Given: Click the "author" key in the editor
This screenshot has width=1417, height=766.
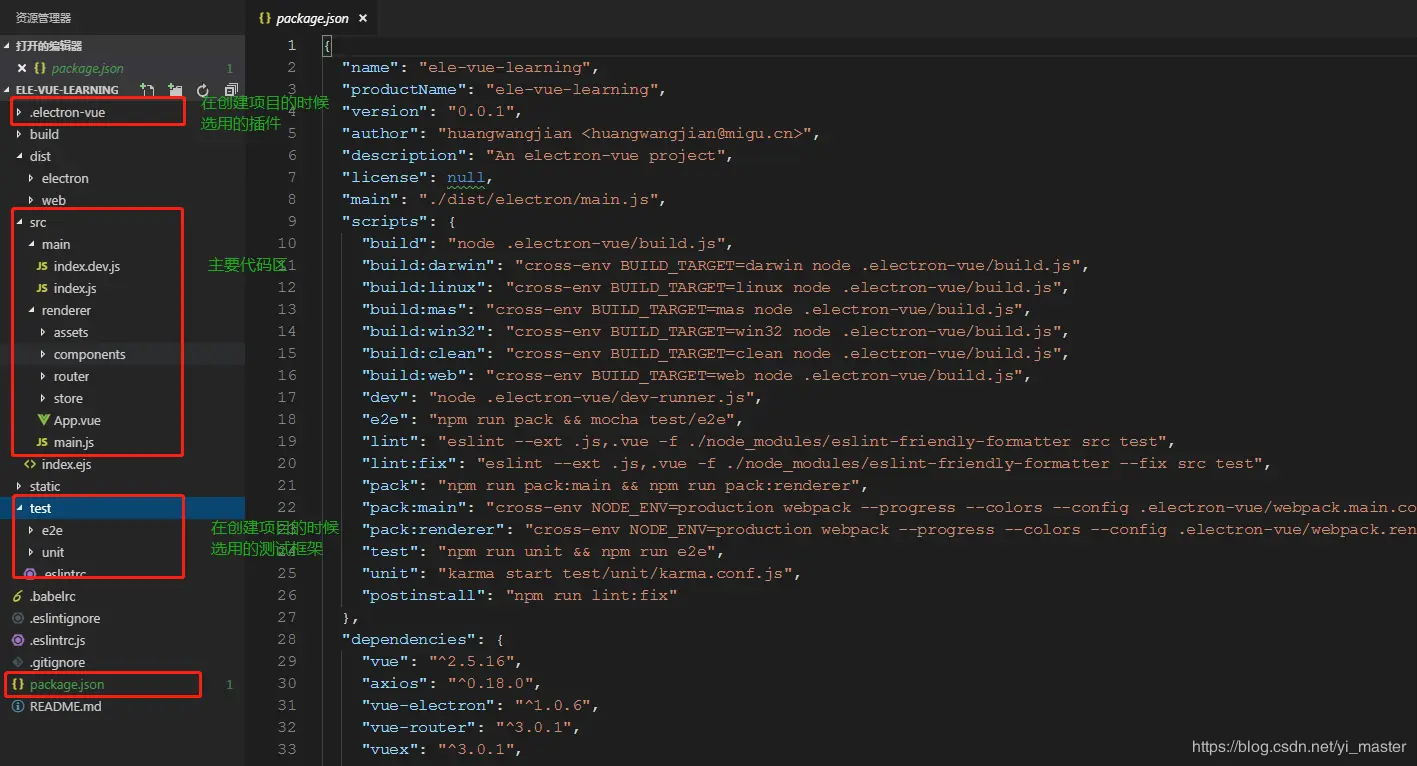Looking at the screenshot, I should coord(380,134).
